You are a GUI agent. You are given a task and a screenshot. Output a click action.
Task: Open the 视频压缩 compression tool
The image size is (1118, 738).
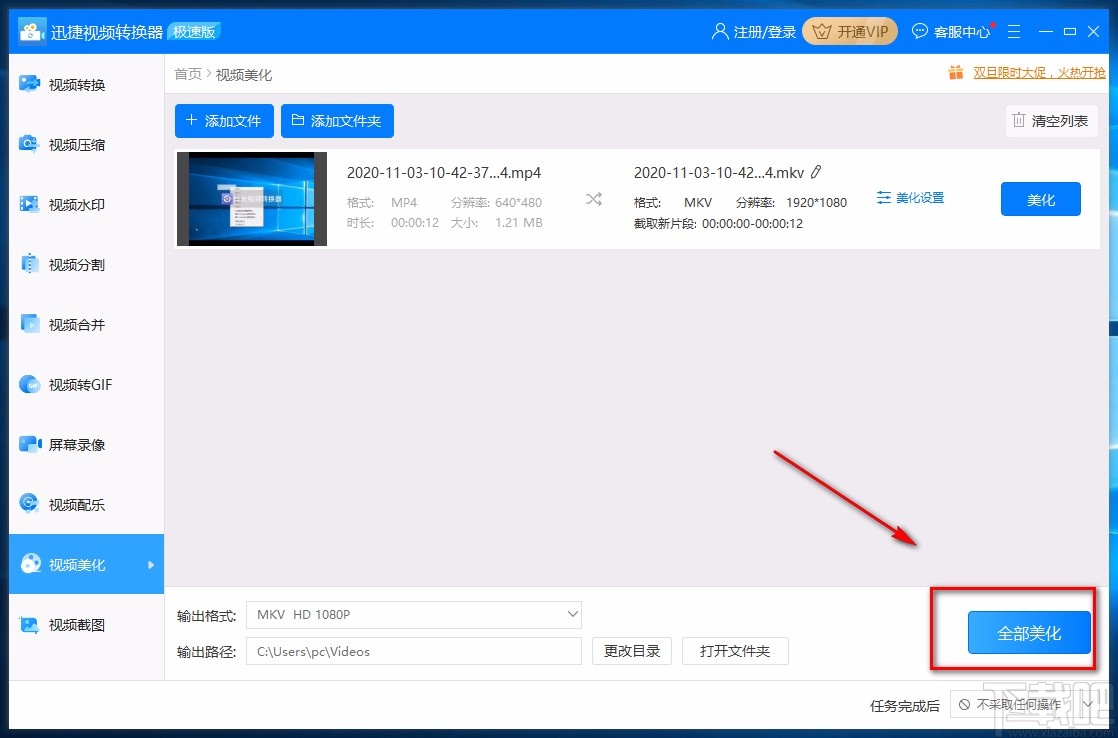(70, 144)
